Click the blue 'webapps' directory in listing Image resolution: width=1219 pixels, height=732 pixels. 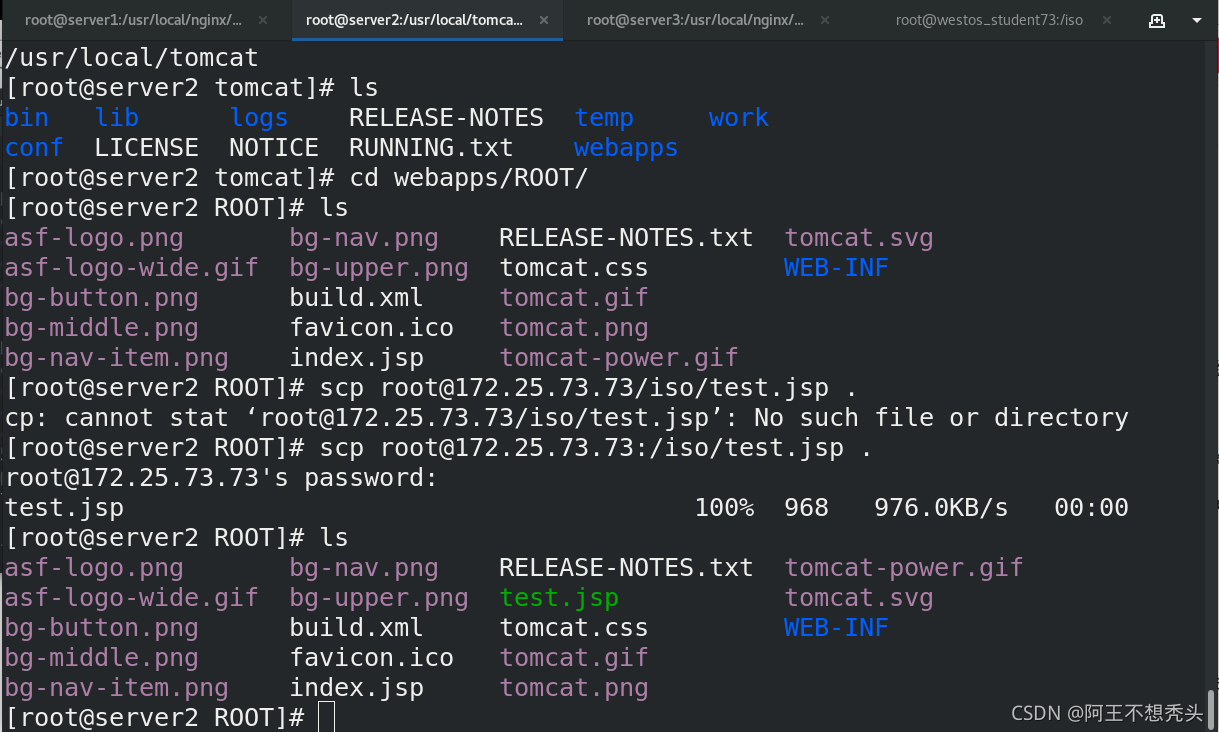[x=626, y=148]
